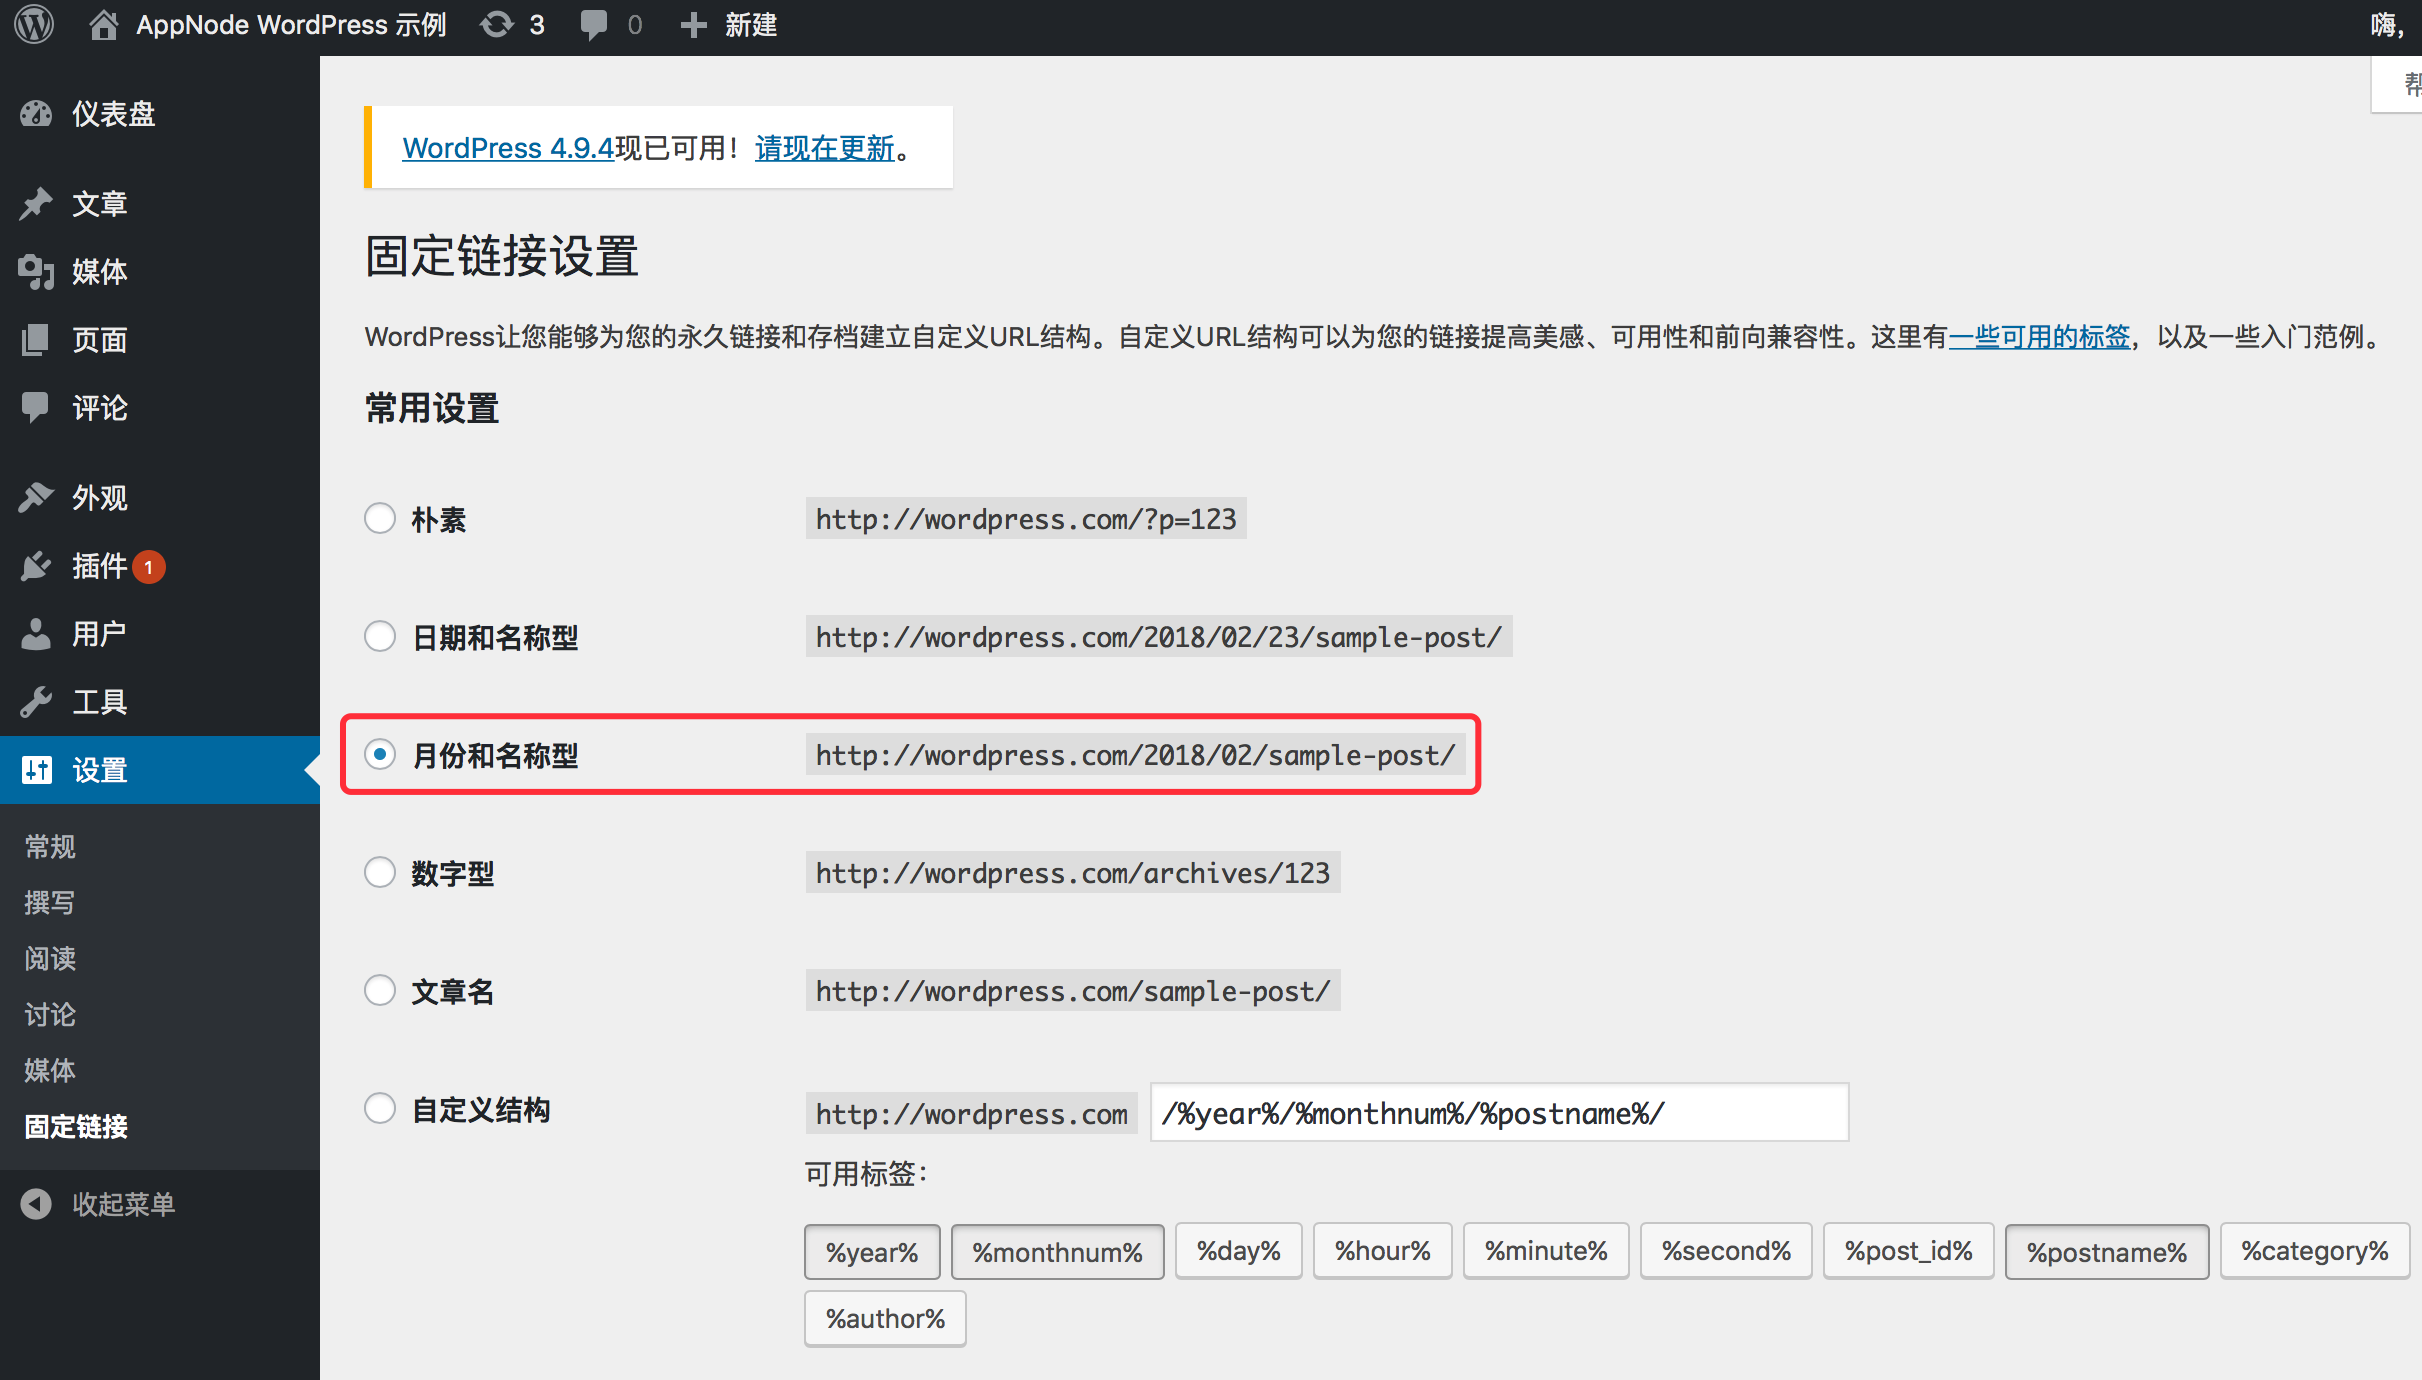
Task: Click the home icon beside site name
Action: tap(103, 24)
